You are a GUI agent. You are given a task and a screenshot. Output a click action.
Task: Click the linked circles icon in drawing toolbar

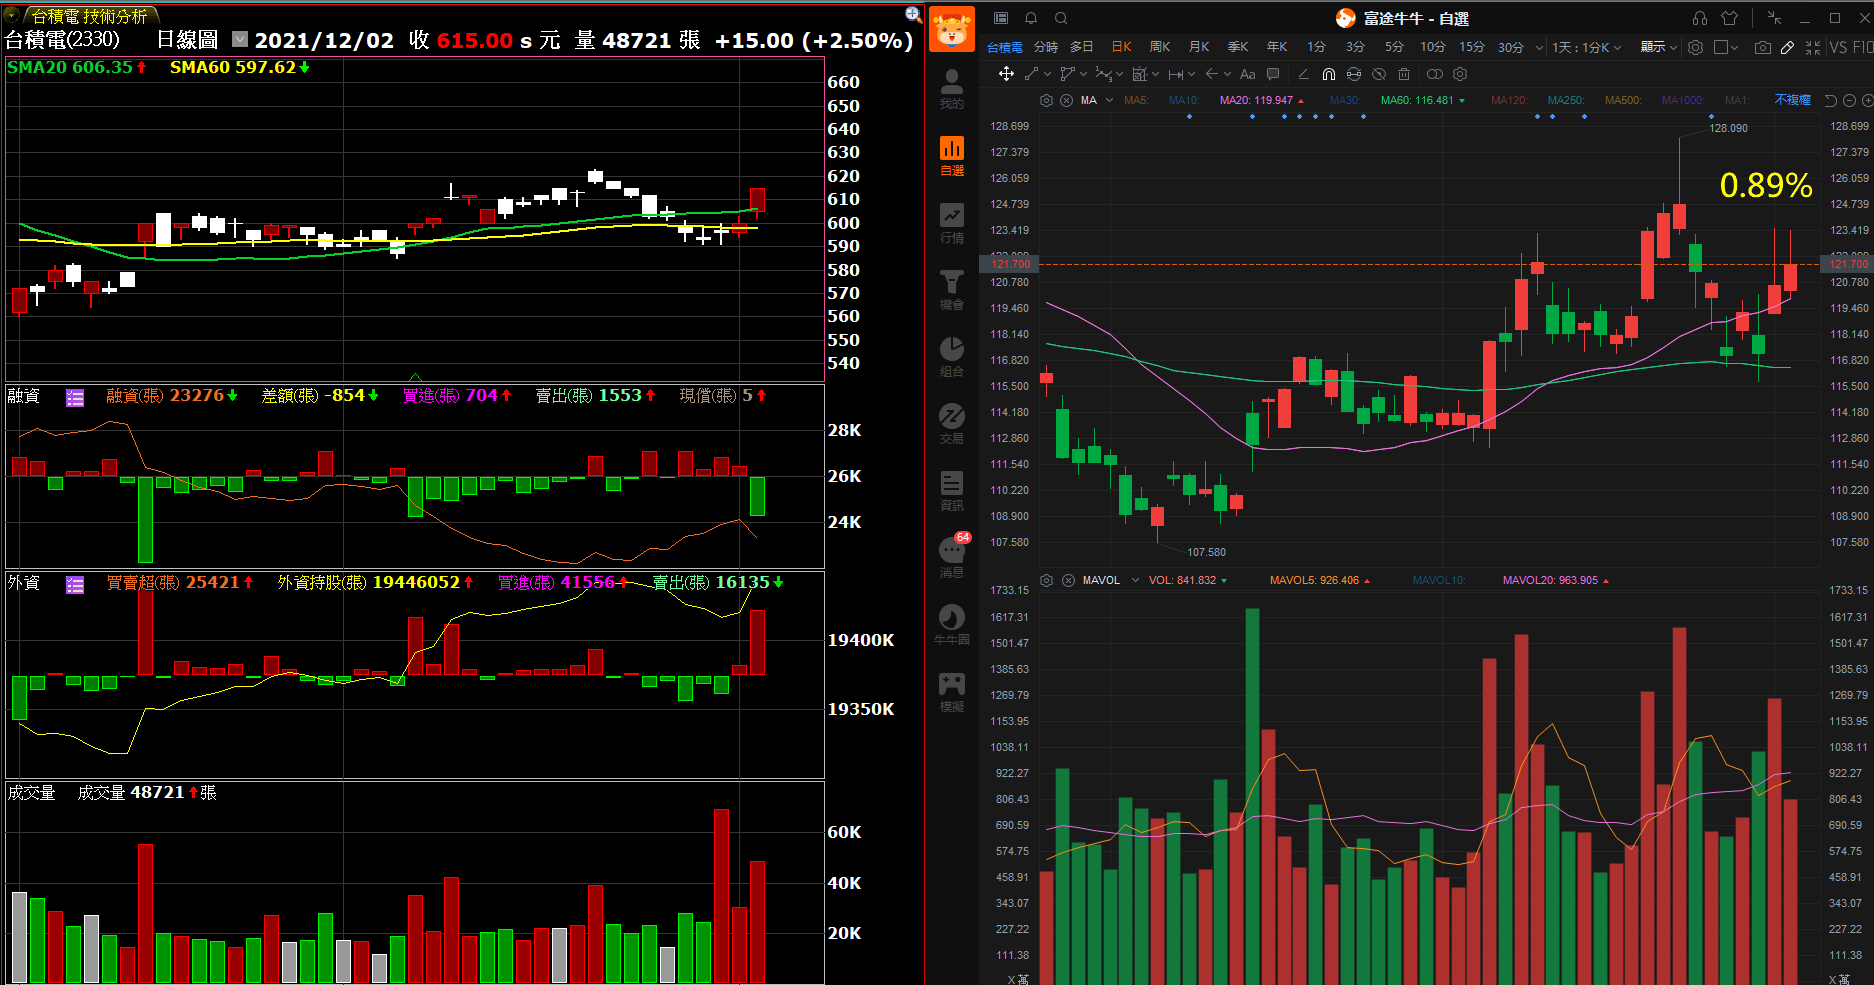[x=1435, y=74]
